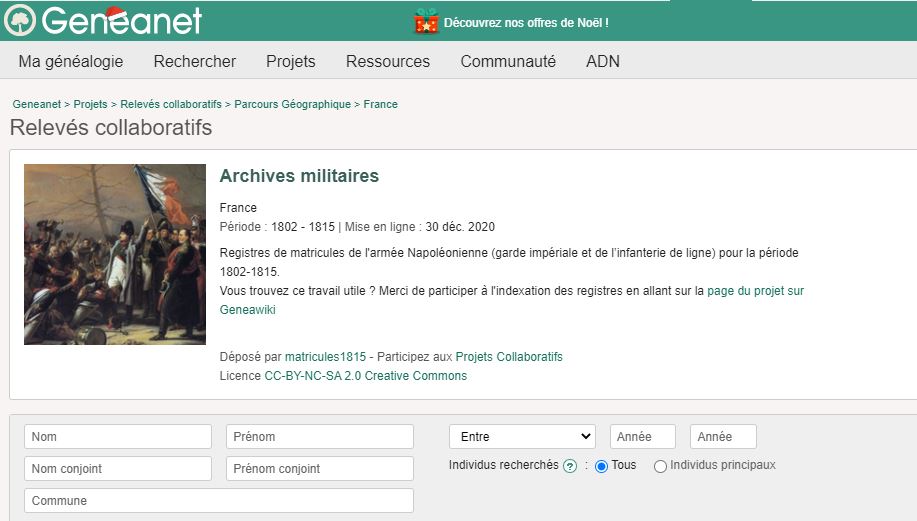
Task: Open the Projets menu
Action: (x=291, y=61)
